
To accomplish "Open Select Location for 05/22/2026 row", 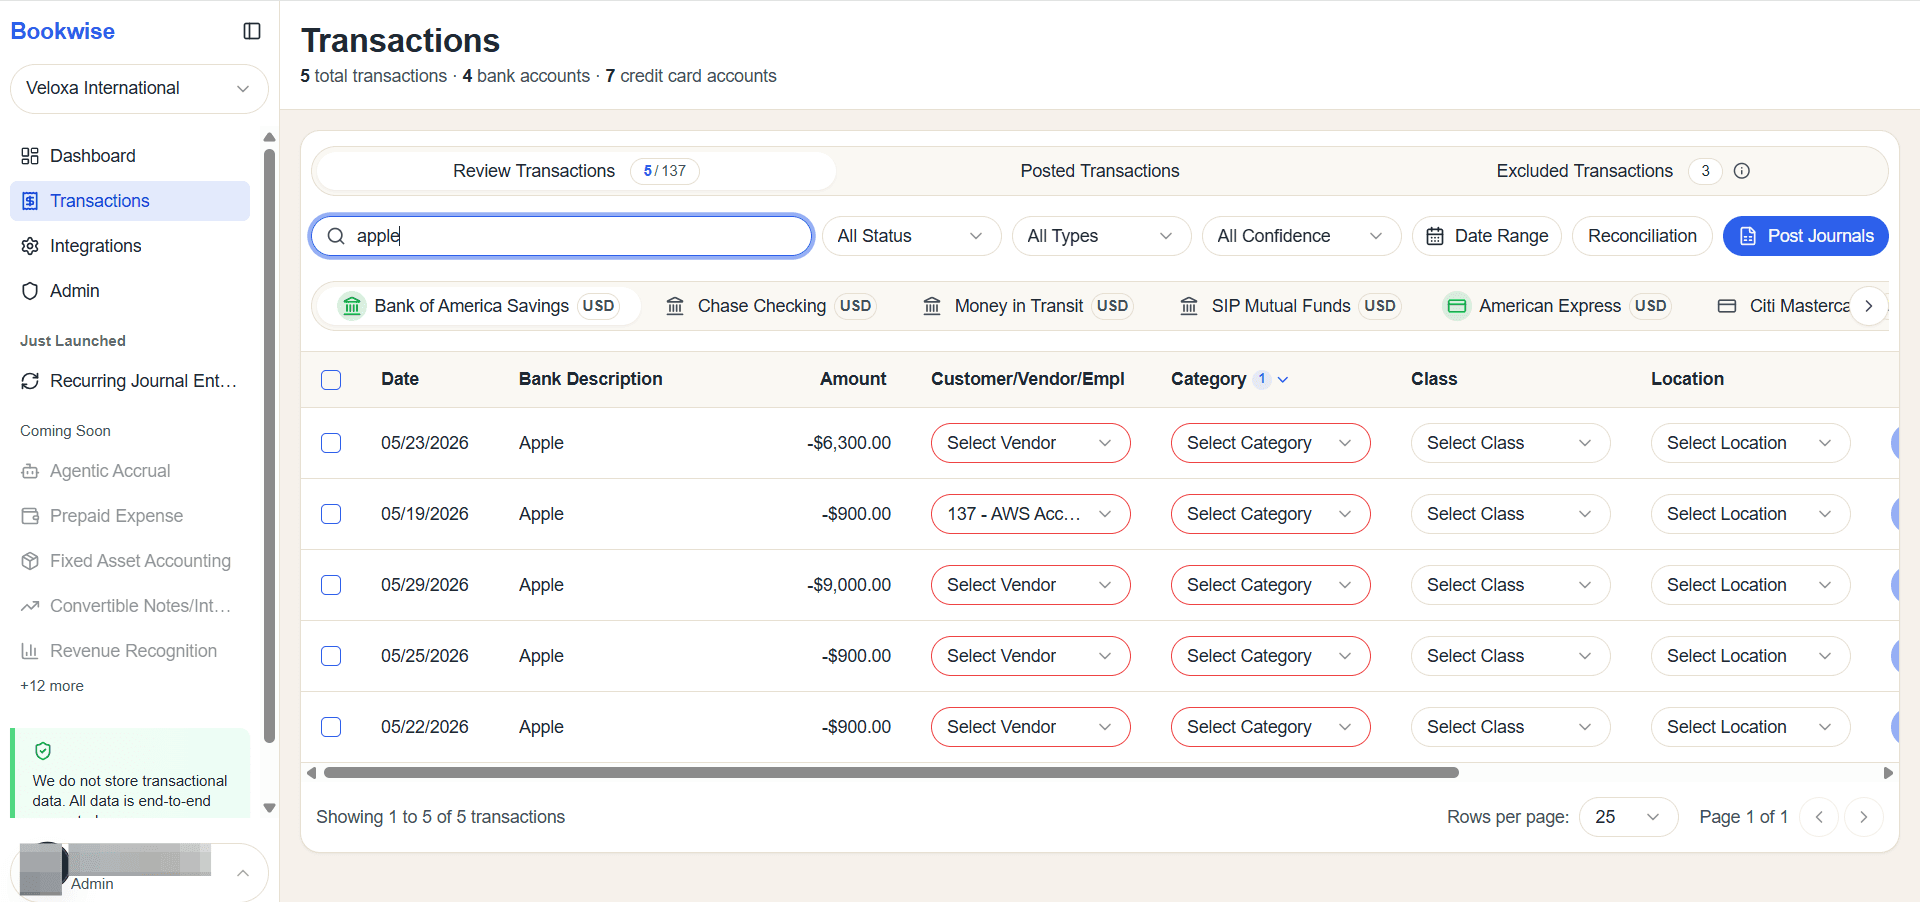I will click(x=1750, y=727).
